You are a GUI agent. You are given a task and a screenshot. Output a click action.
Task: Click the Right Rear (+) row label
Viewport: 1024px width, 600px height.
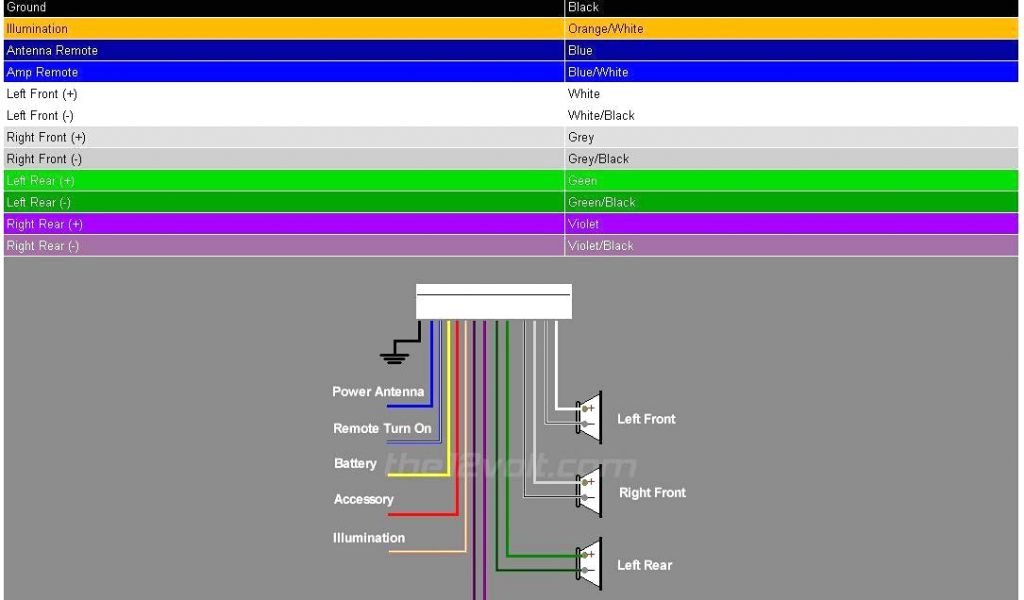click(x=44, y=224)
